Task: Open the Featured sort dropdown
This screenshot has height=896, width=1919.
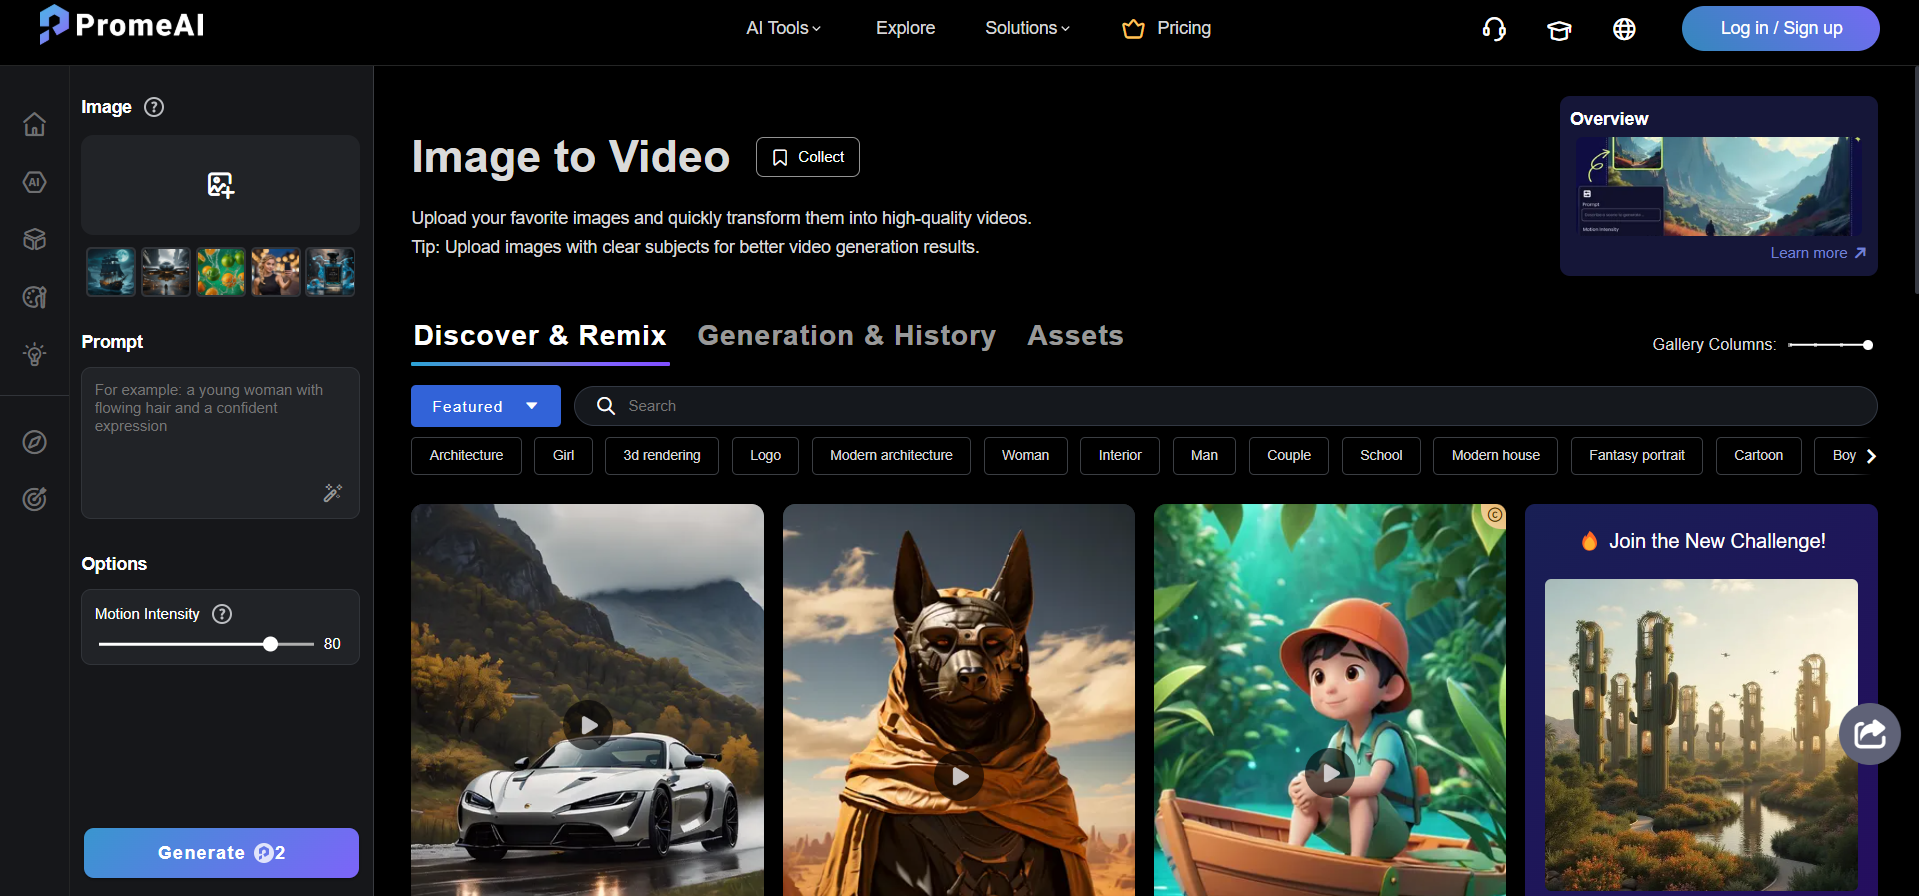Action: [486, 406]
